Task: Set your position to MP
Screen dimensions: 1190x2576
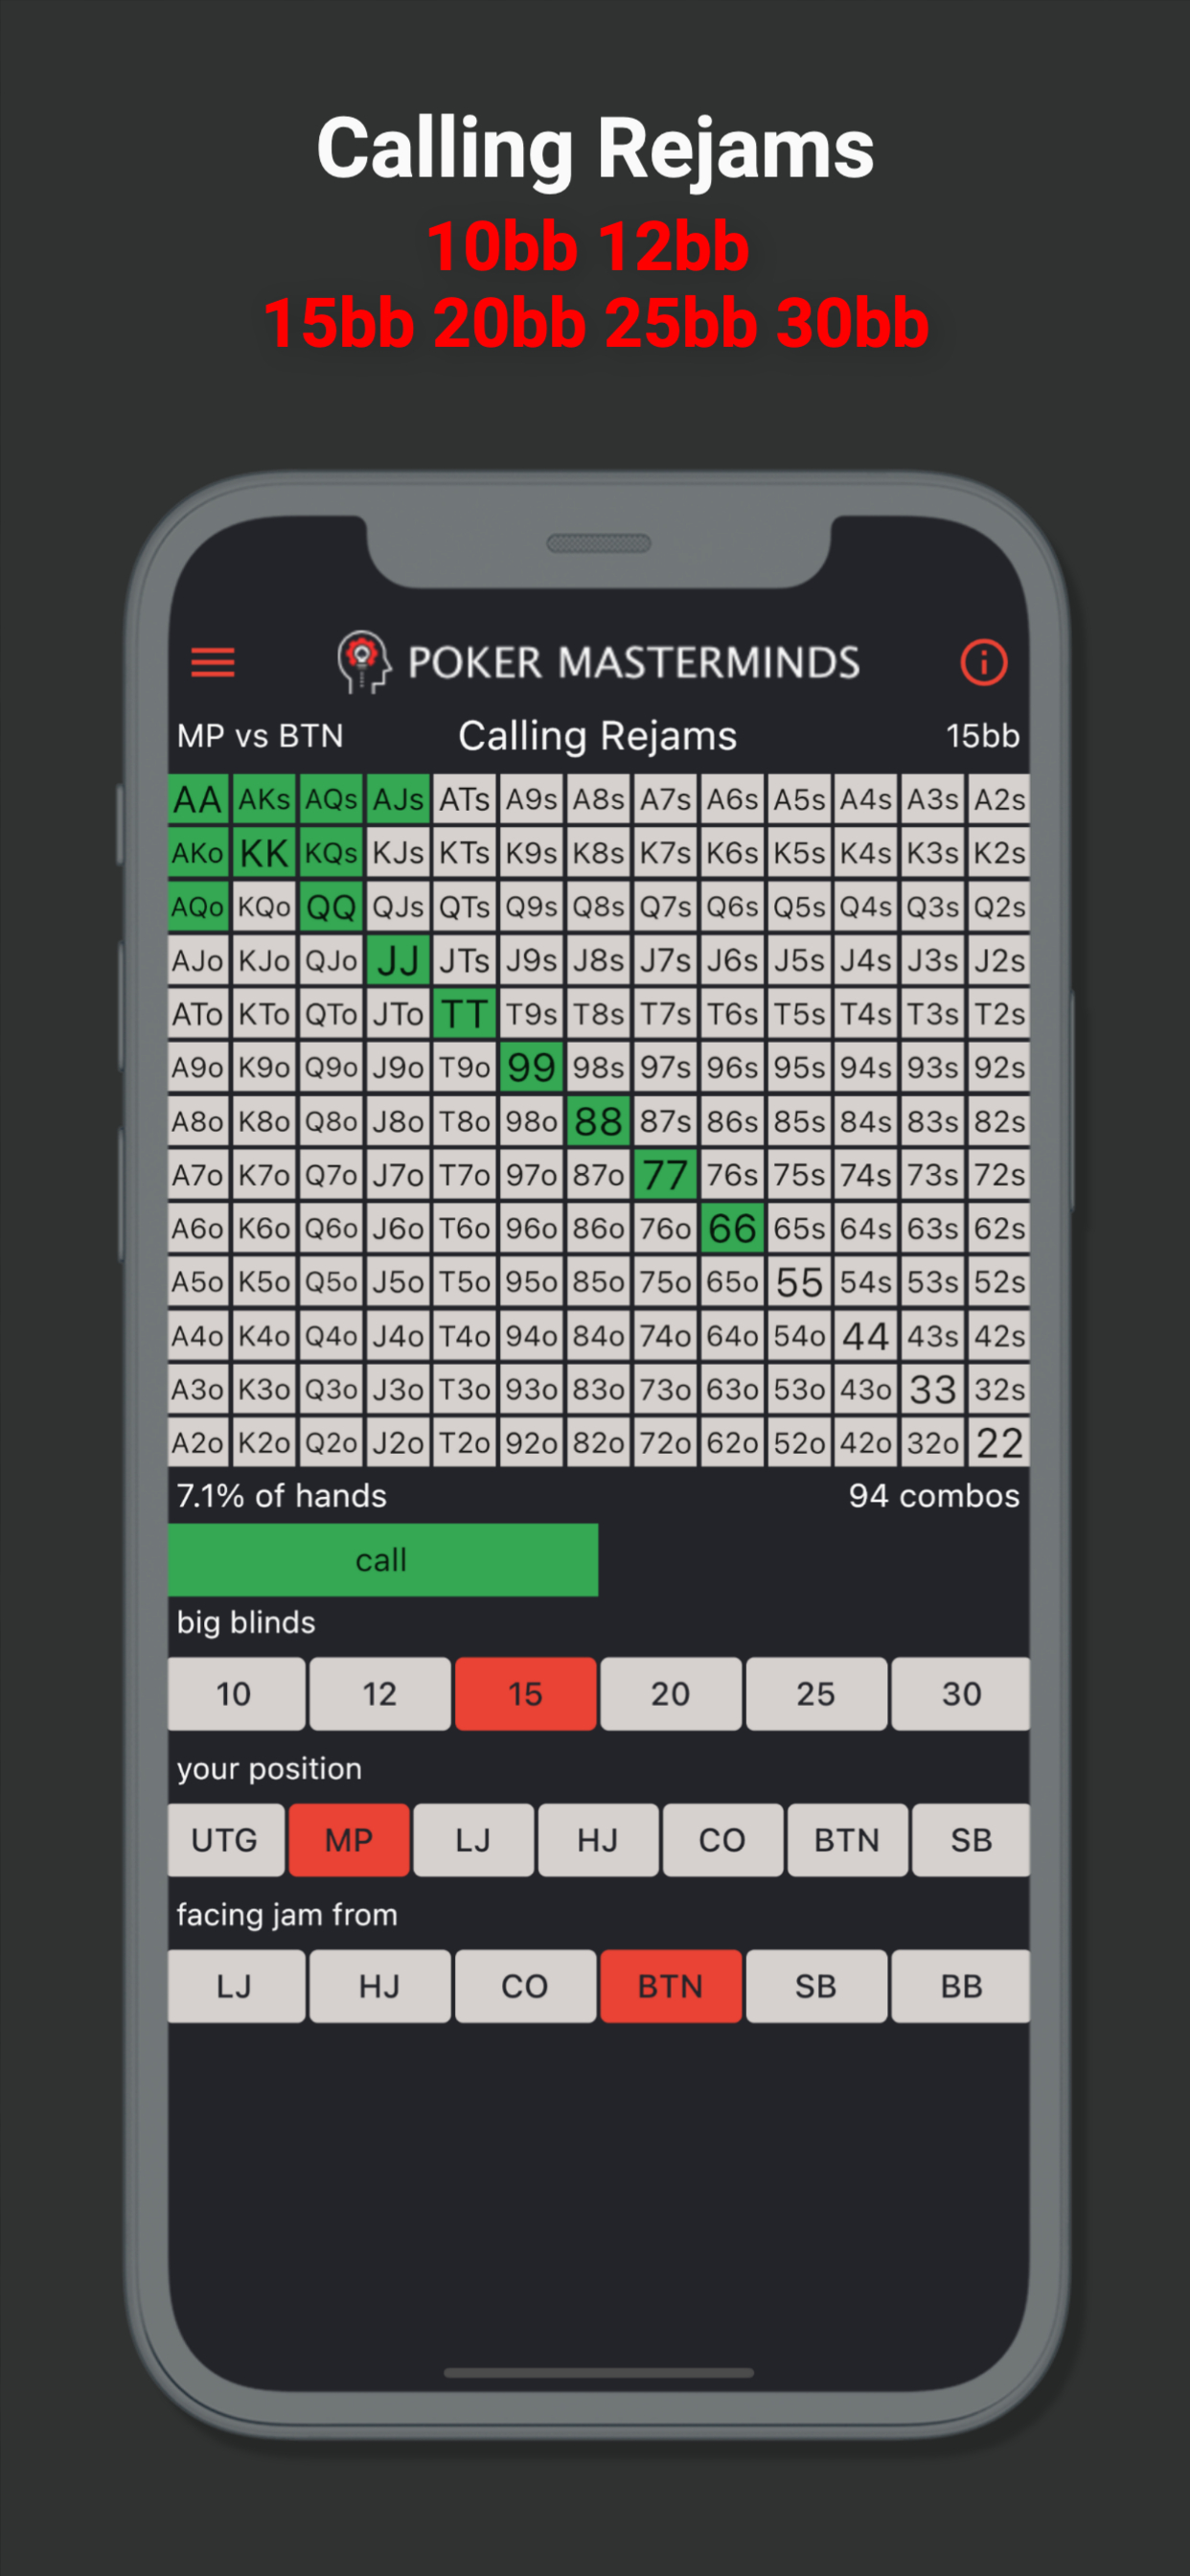Action: [x=349, y=1839]
